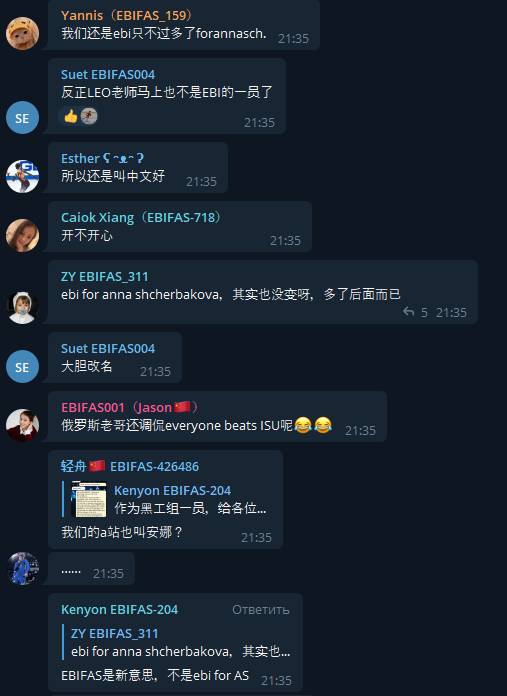The image size is (507, 696).
Task: Open sender name 轻舟 EBIFAS-426486
Action: (130, 467)
